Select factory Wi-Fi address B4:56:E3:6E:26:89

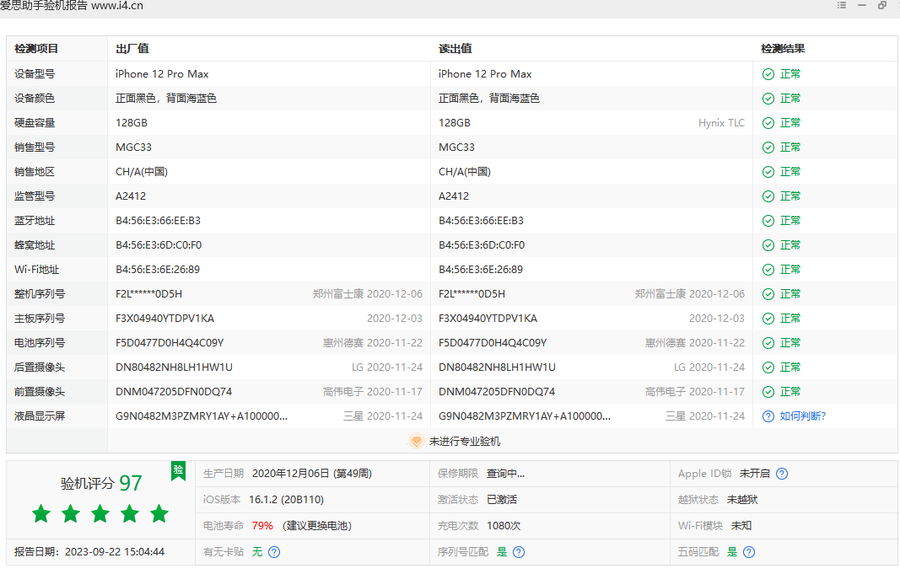[158, 270]
